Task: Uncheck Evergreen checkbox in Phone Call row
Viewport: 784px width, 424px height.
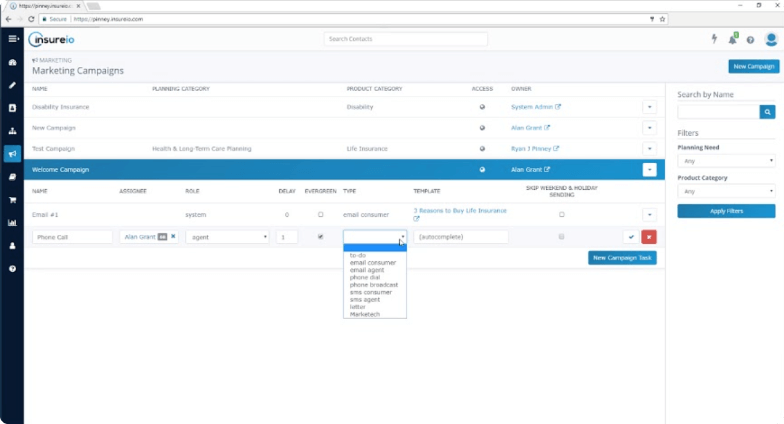Action: tap(320, 236)
